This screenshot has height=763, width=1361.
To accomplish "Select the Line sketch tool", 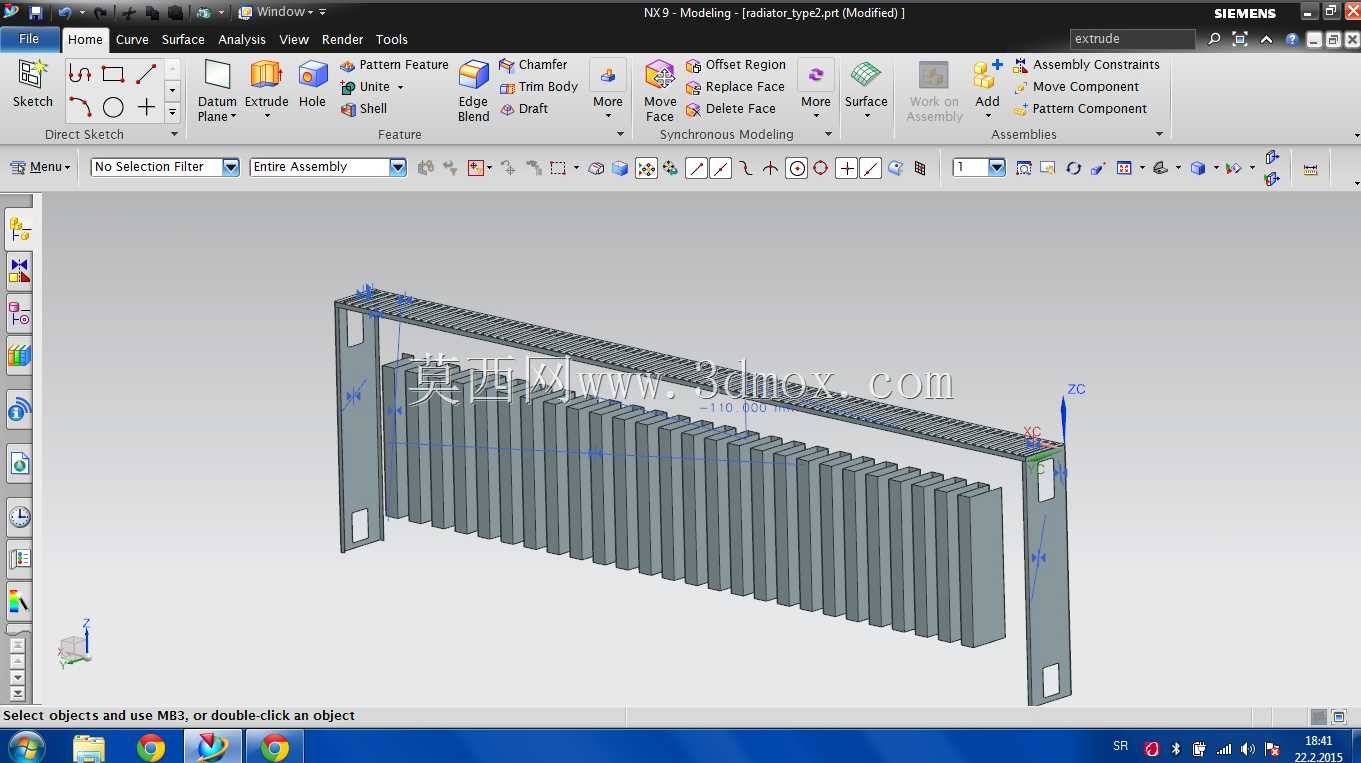I will [x=146, y=74].
